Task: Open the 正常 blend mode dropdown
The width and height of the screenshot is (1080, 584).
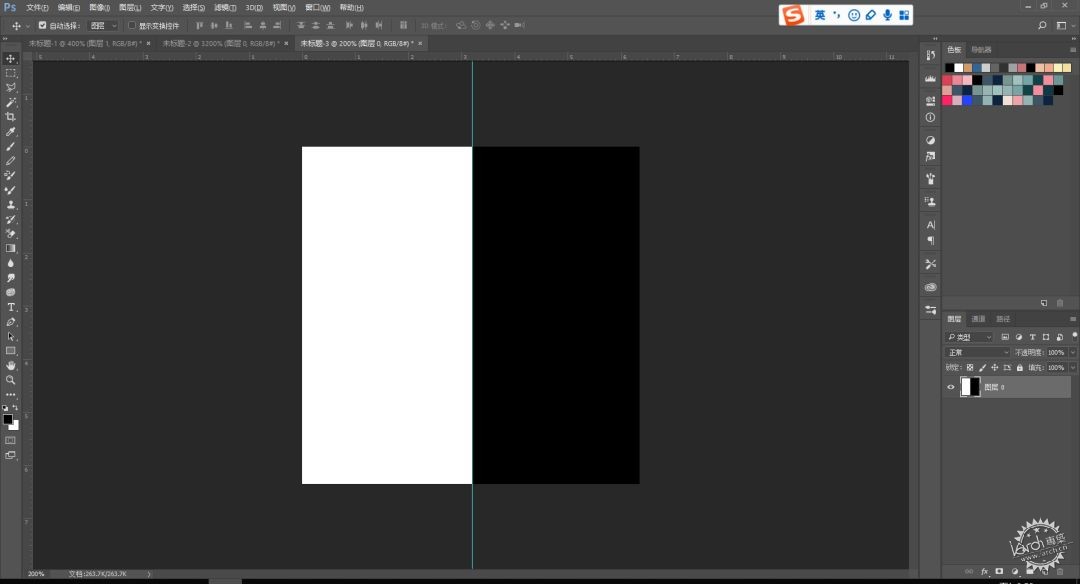Action: point(978,352)
